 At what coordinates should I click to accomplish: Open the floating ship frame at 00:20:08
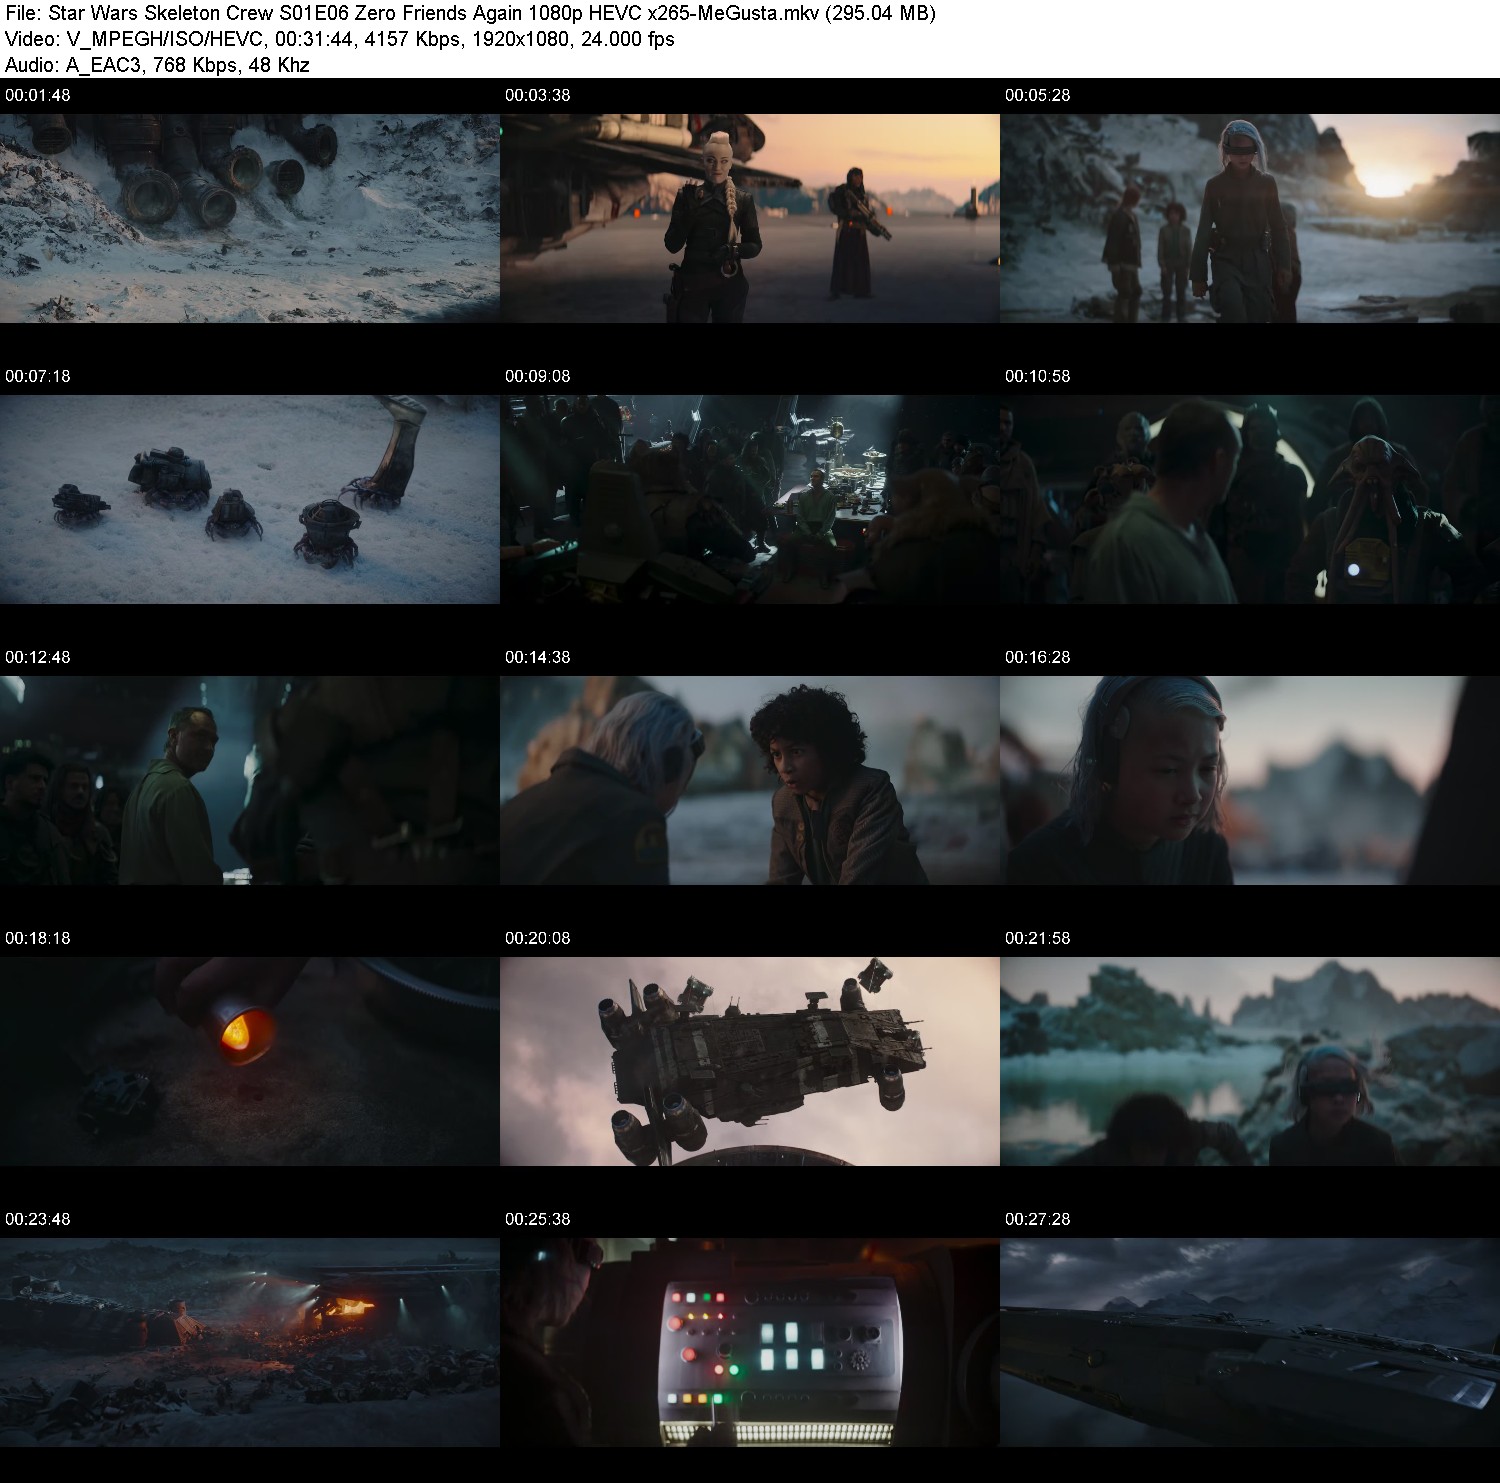click(750, 1061)
